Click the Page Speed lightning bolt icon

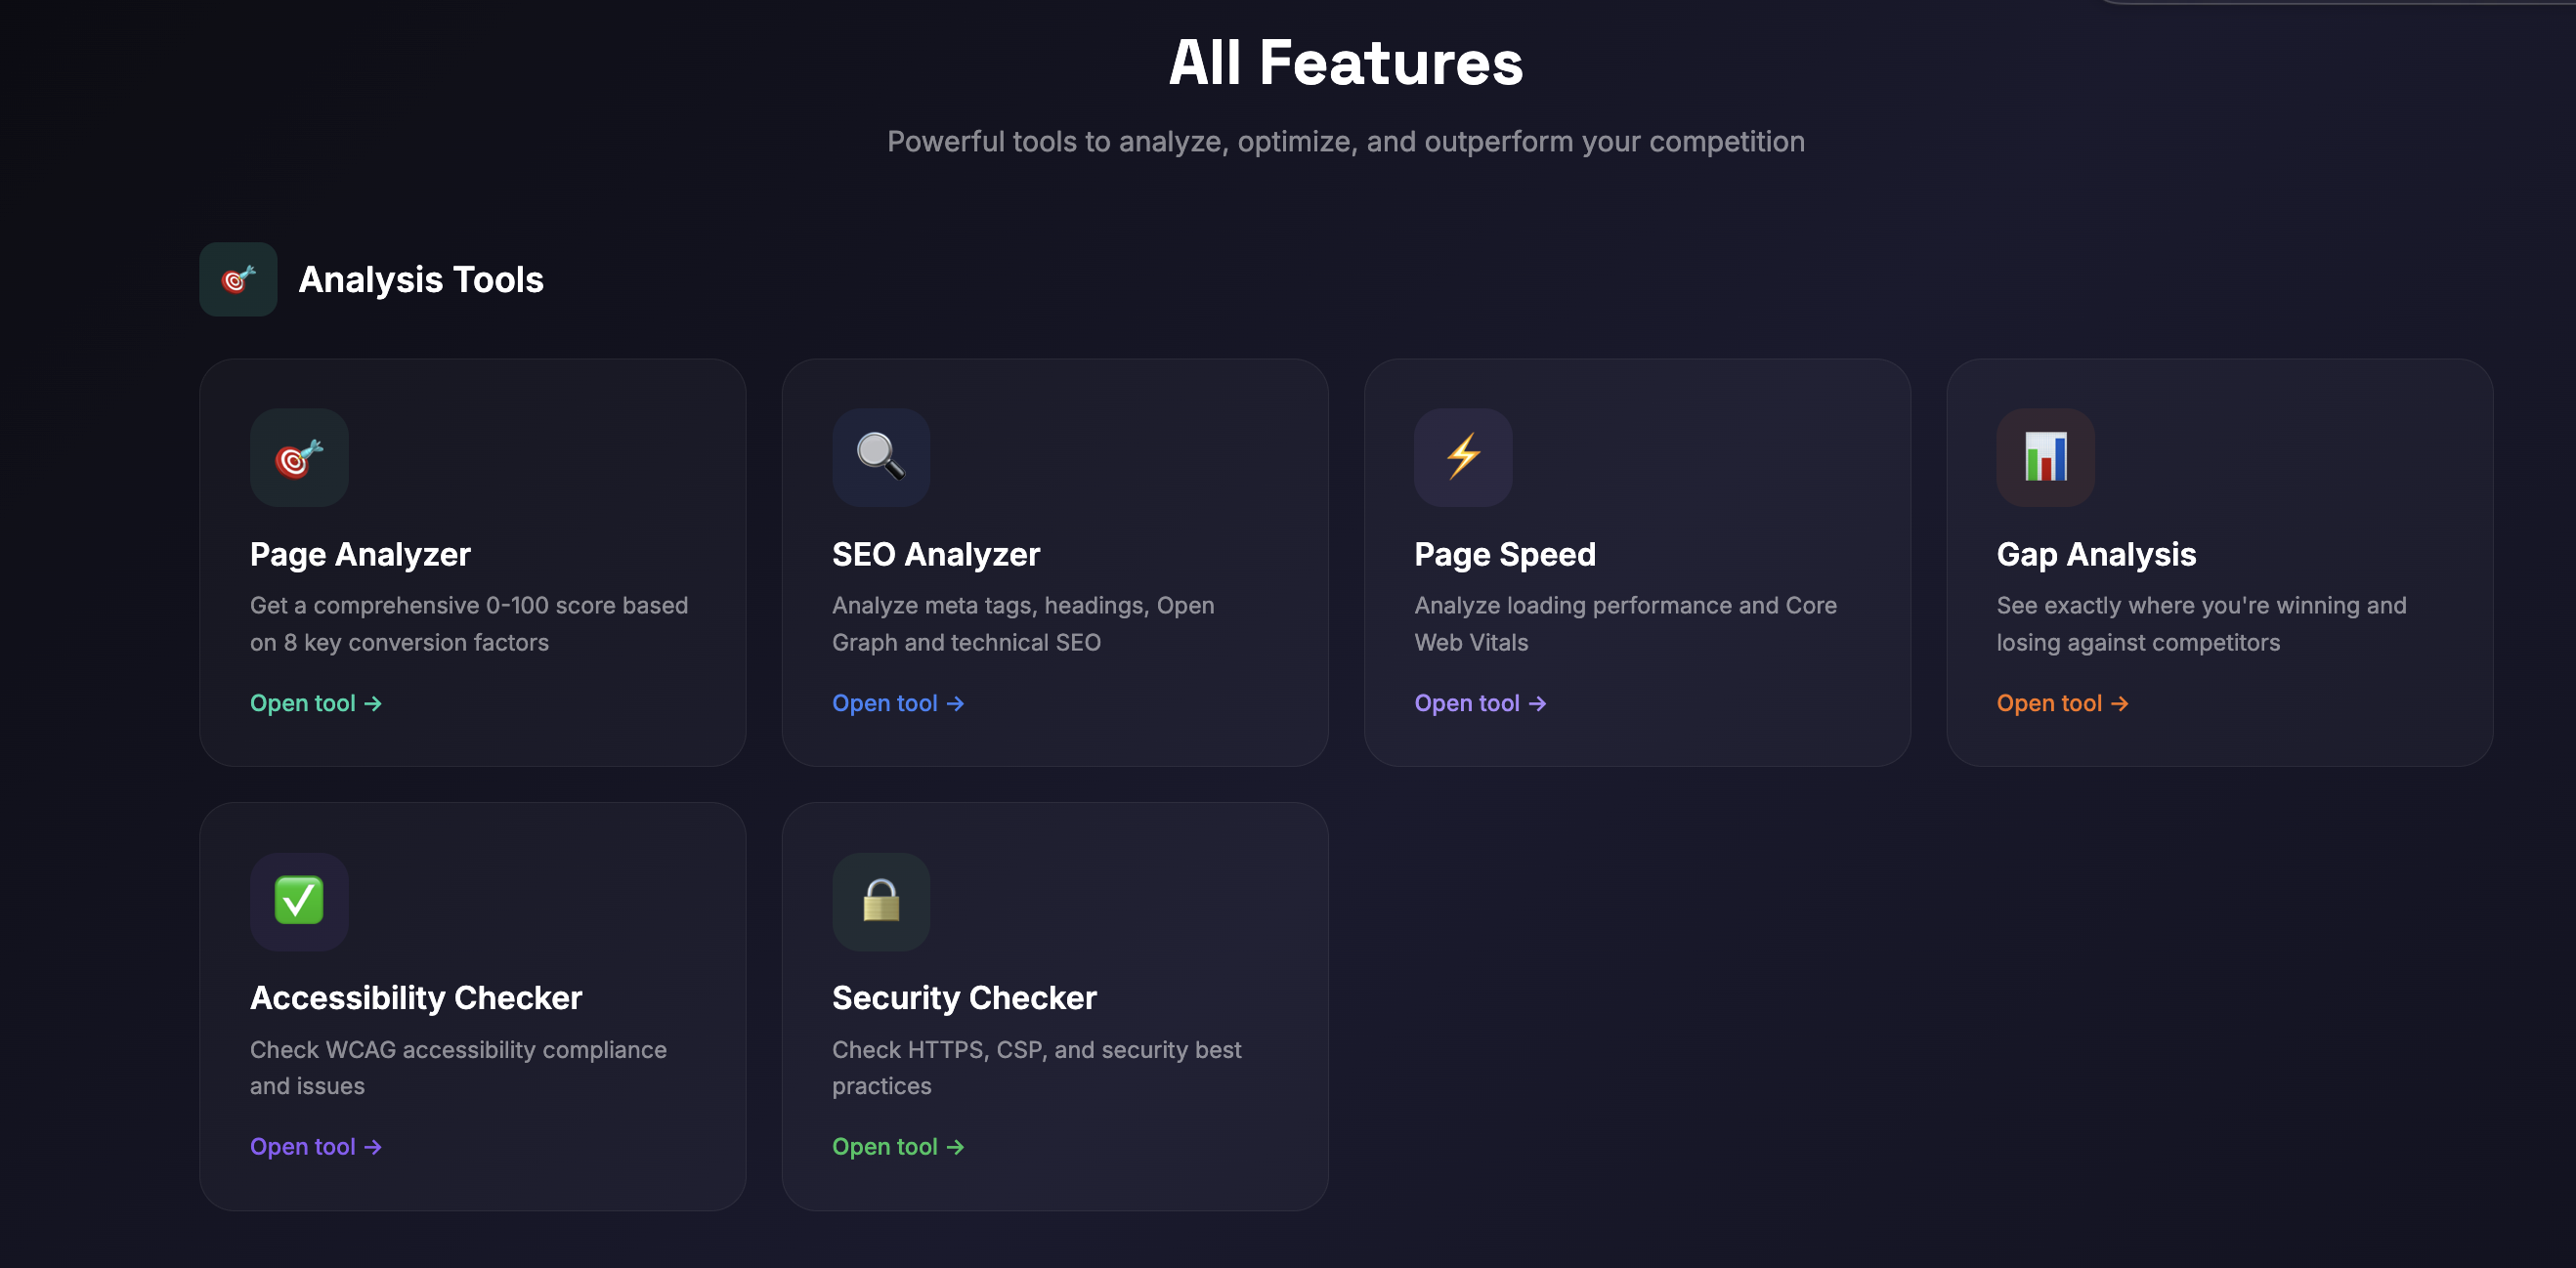pyautogui.click(x=1462, y=457)
